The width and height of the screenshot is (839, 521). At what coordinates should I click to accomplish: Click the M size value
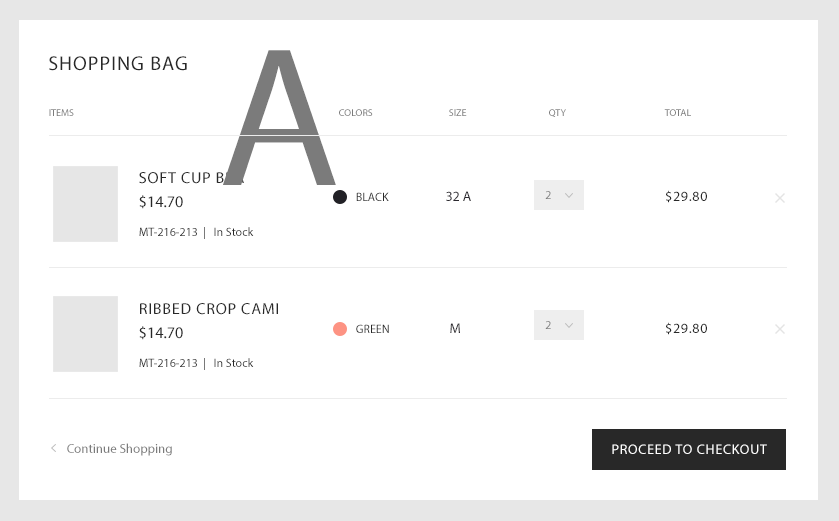click(455, 329)
